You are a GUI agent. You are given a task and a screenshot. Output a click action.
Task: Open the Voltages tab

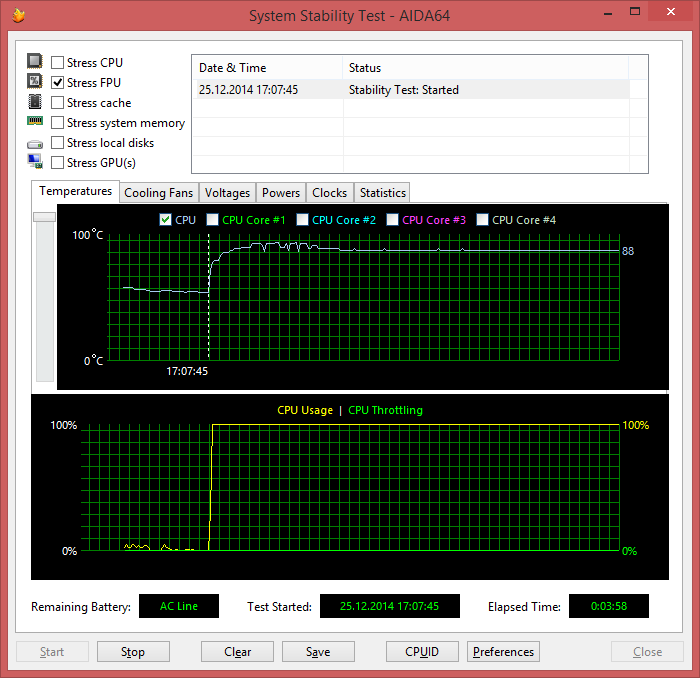(x=227, y=193)
